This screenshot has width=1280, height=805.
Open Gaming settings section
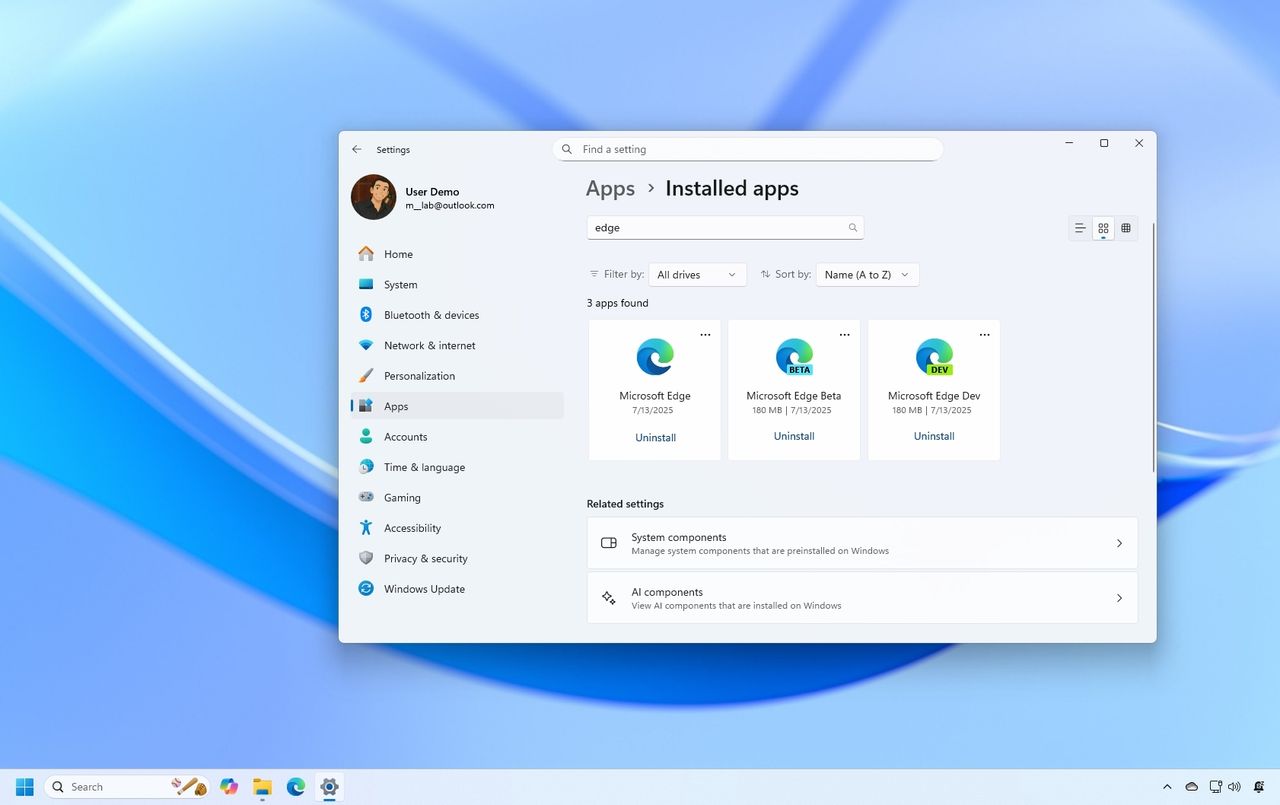click(457, 498)
